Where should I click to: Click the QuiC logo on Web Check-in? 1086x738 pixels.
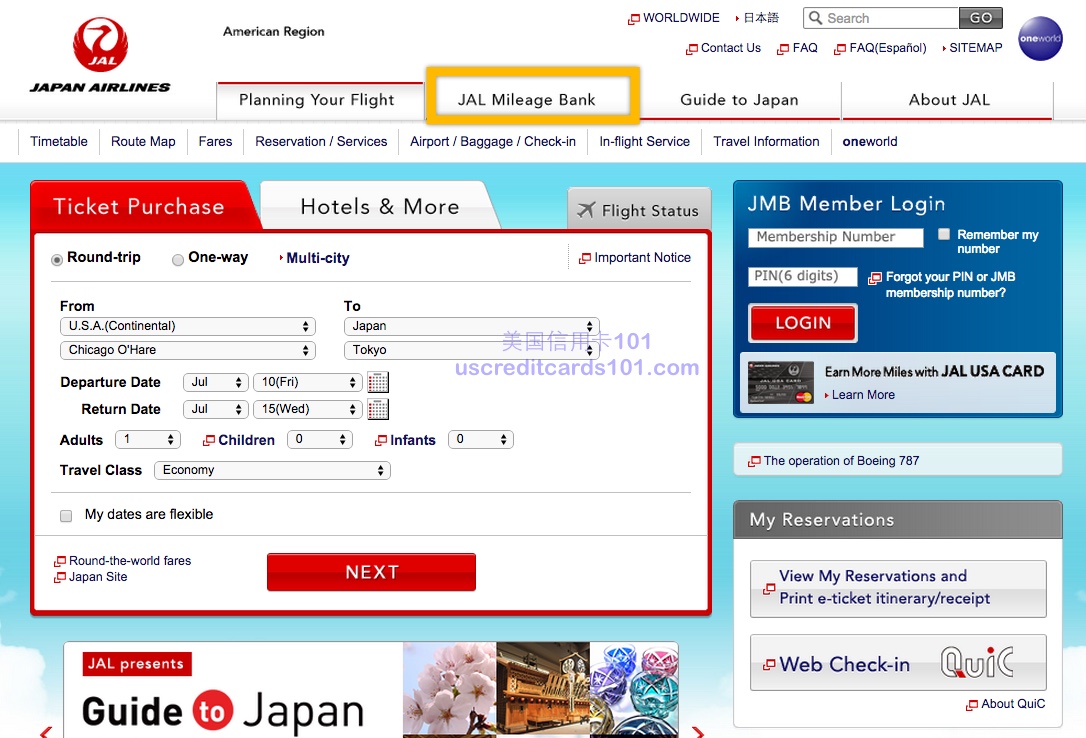coord(977,662)
